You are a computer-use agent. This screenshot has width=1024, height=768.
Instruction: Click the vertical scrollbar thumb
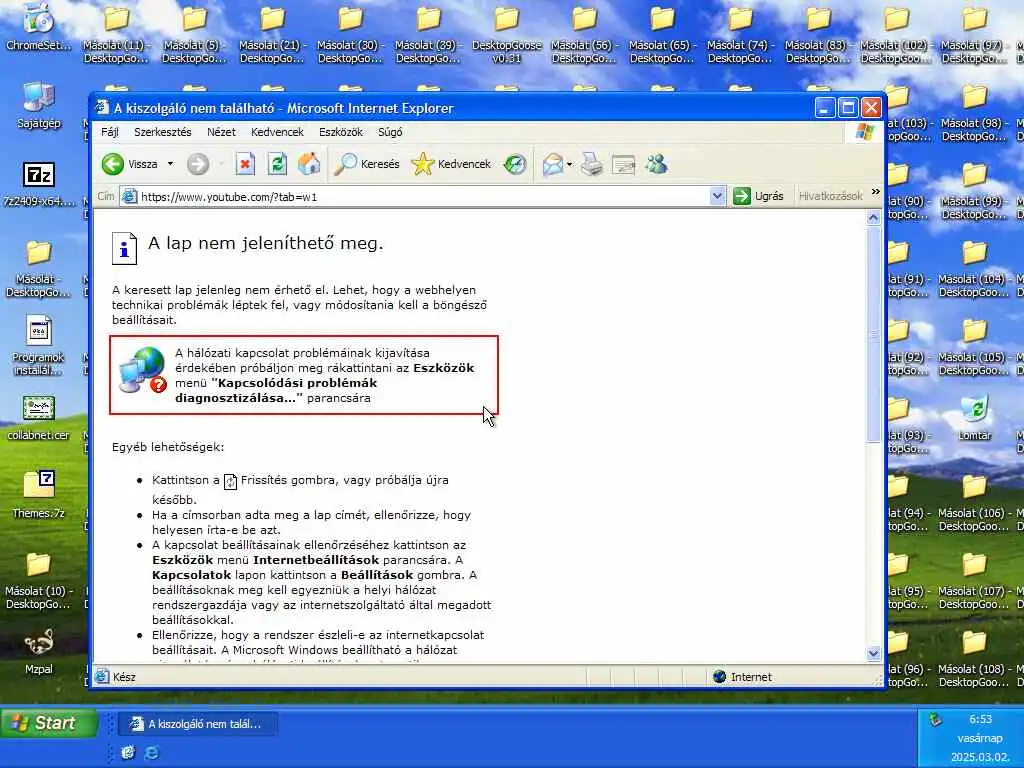873,334
